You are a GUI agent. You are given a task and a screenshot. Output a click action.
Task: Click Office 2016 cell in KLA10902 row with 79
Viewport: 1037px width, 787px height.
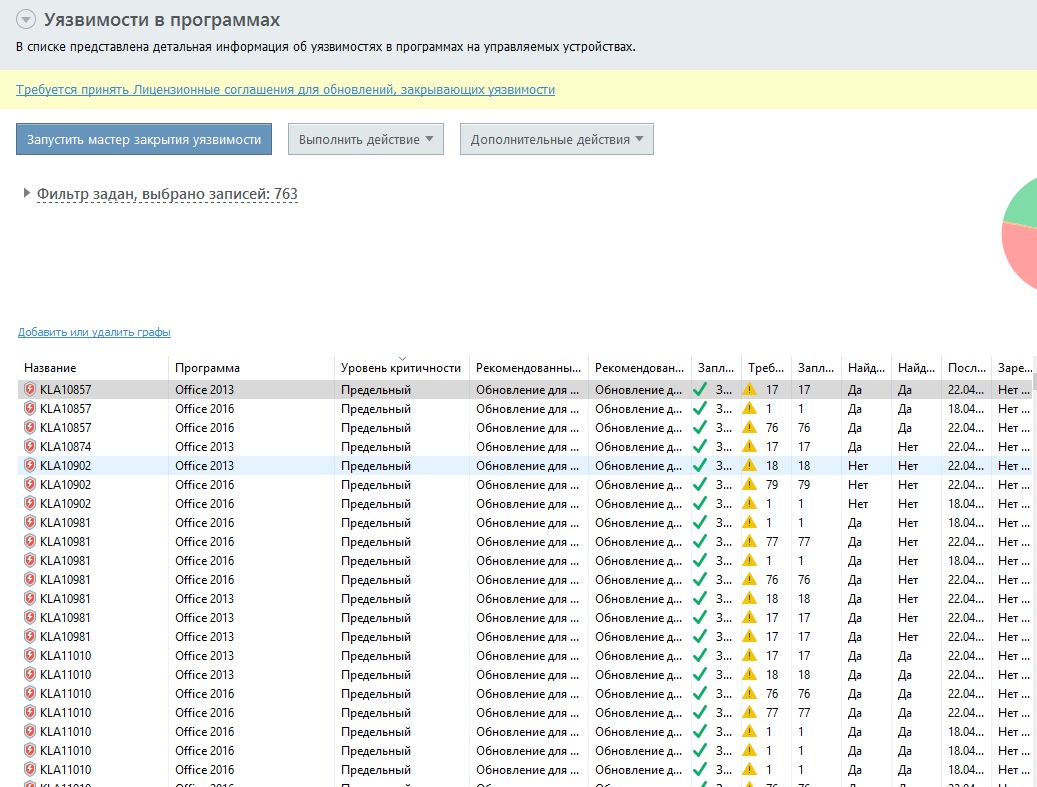(204, 485)
